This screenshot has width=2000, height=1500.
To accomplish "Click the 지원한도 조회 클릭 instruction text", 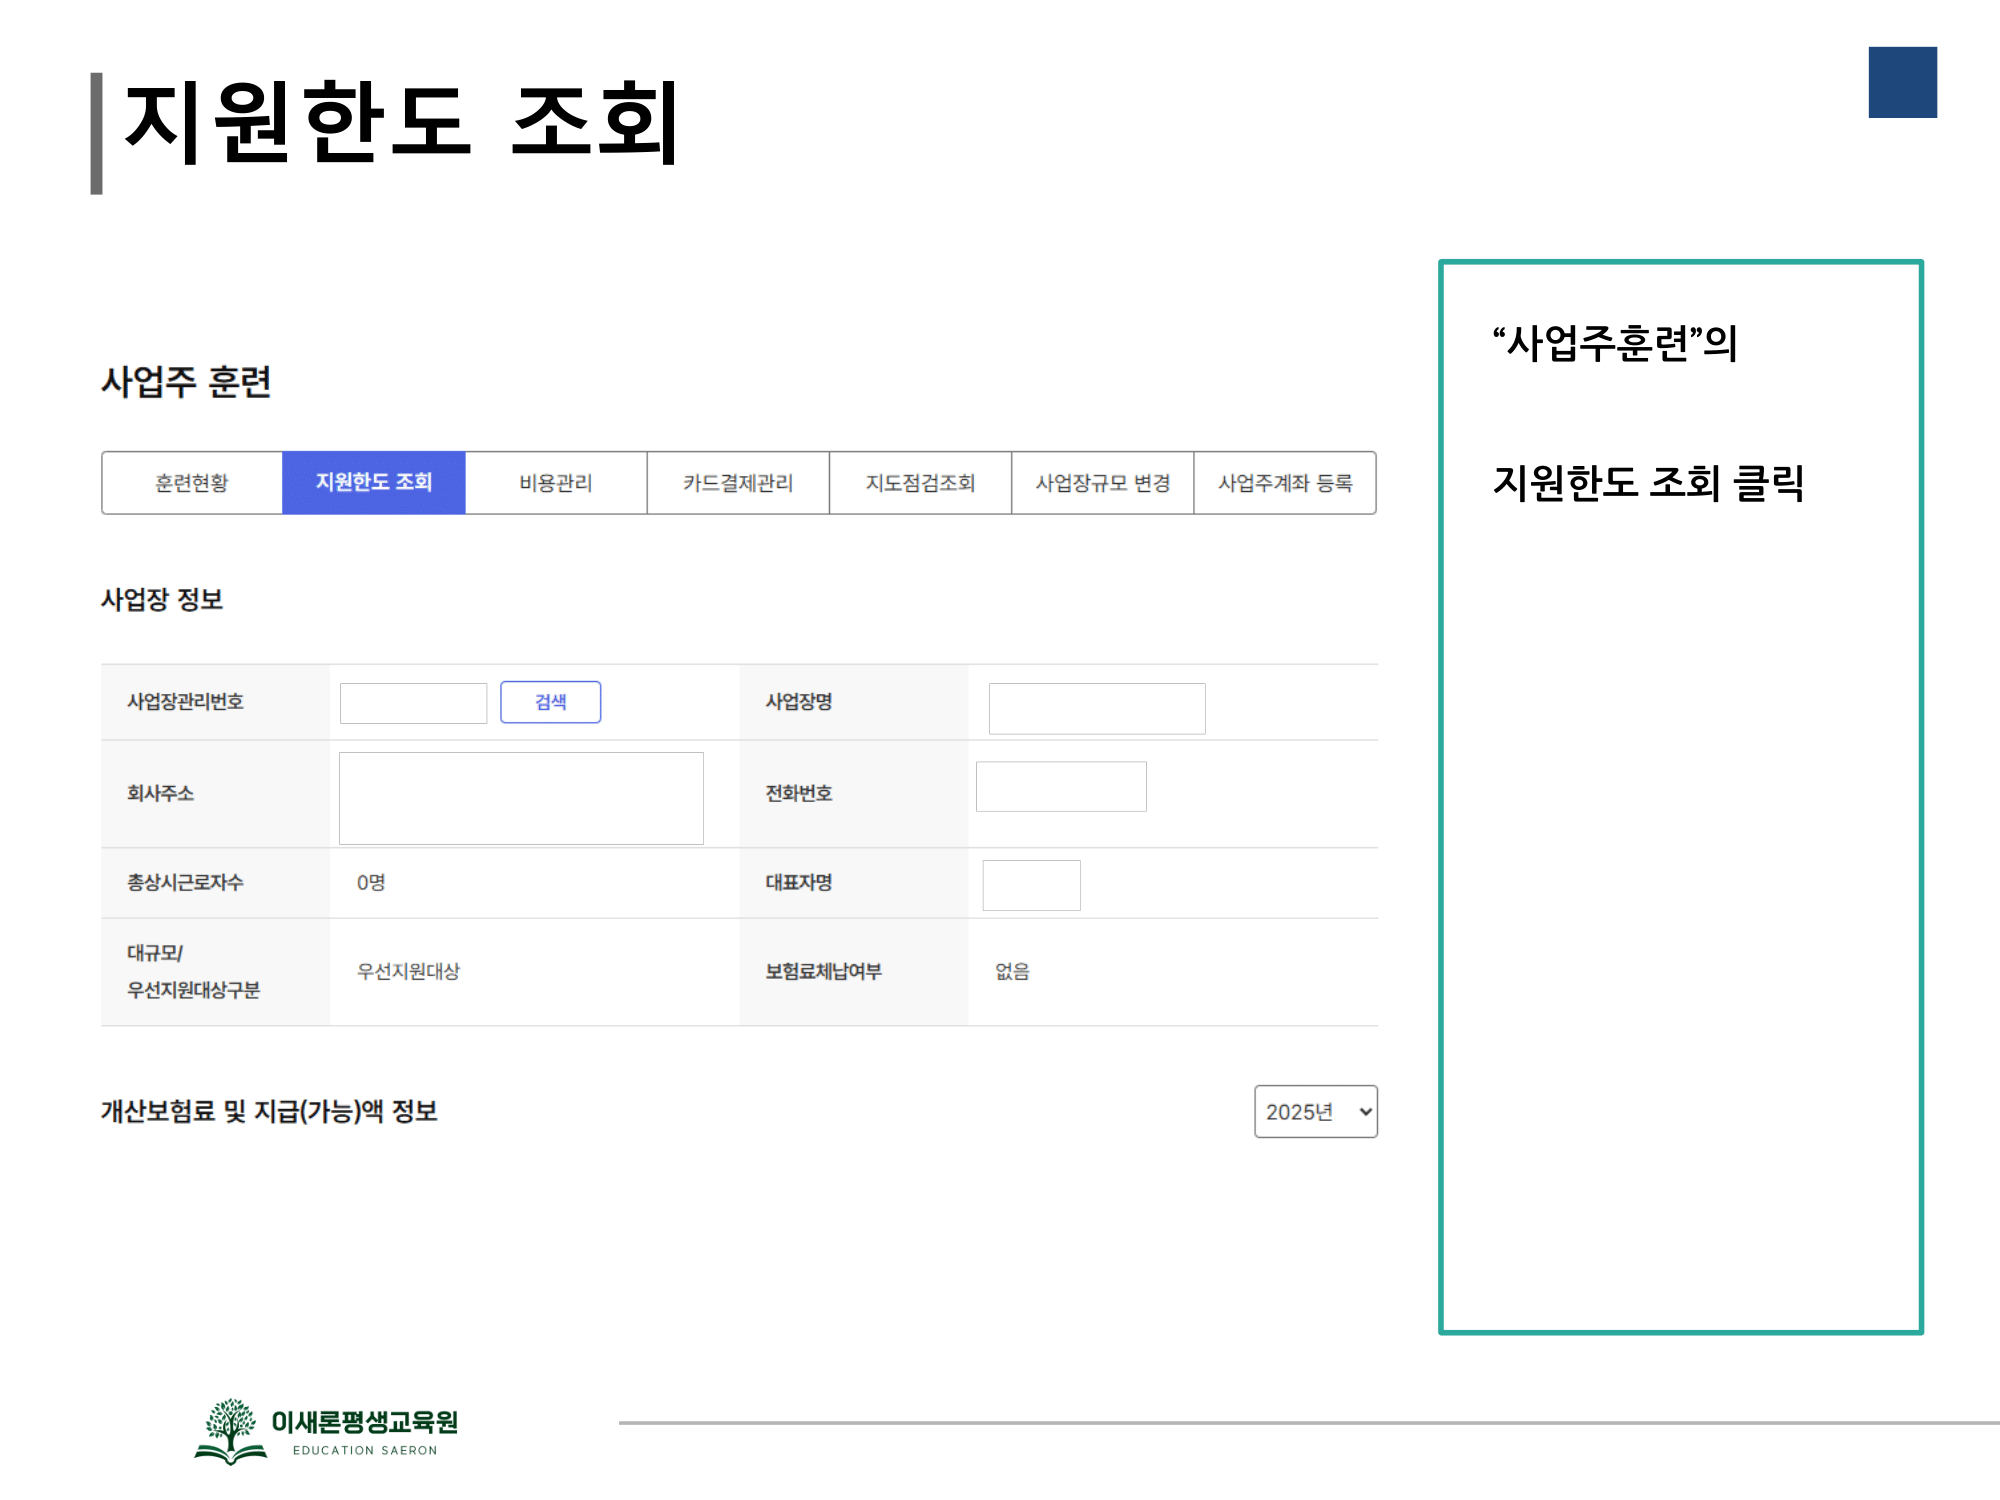I will (1647, 483).
